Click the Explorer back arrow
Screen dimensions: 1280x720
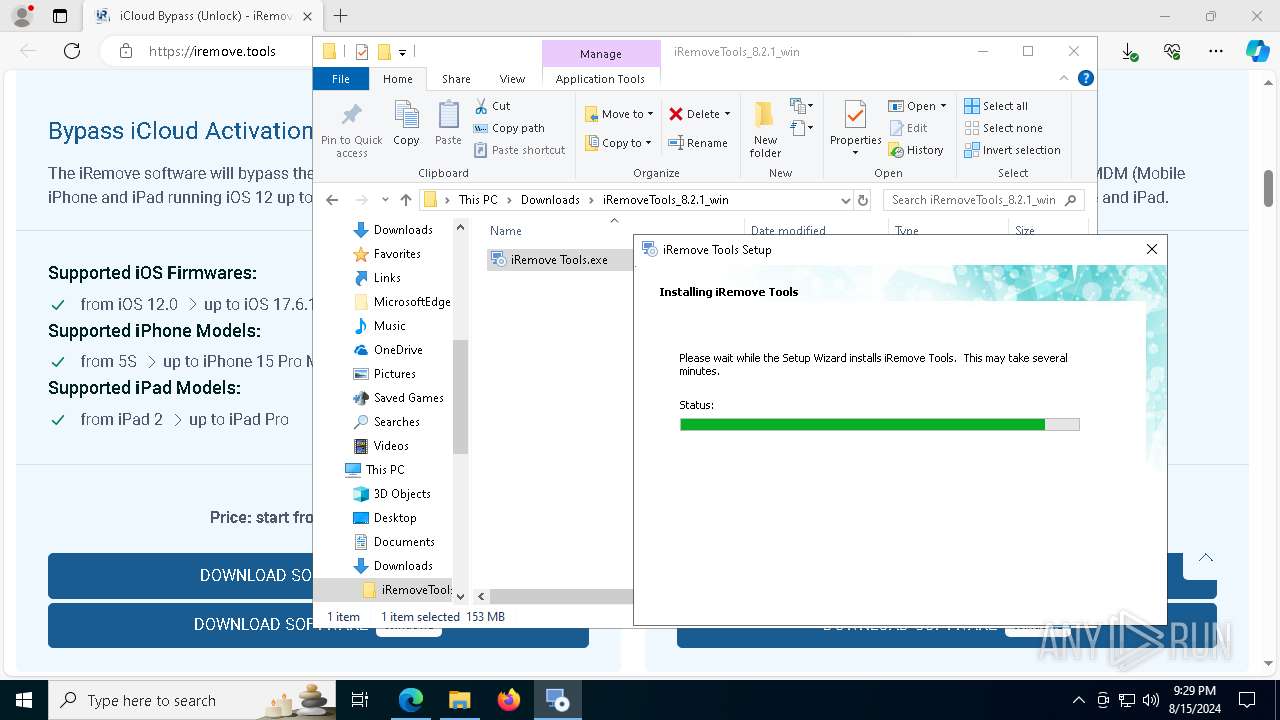[332, 200]
